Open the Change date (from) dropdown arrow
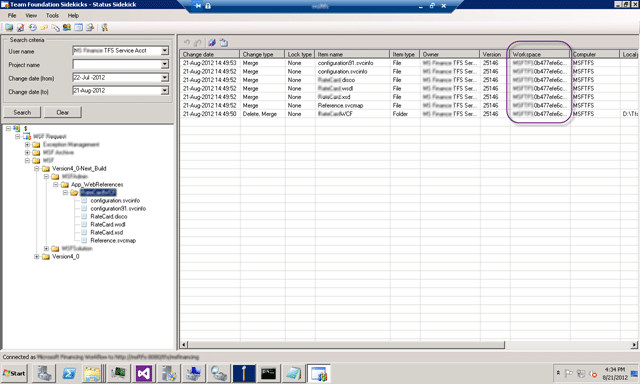This screenshot has width=640, height=384. 164,78
